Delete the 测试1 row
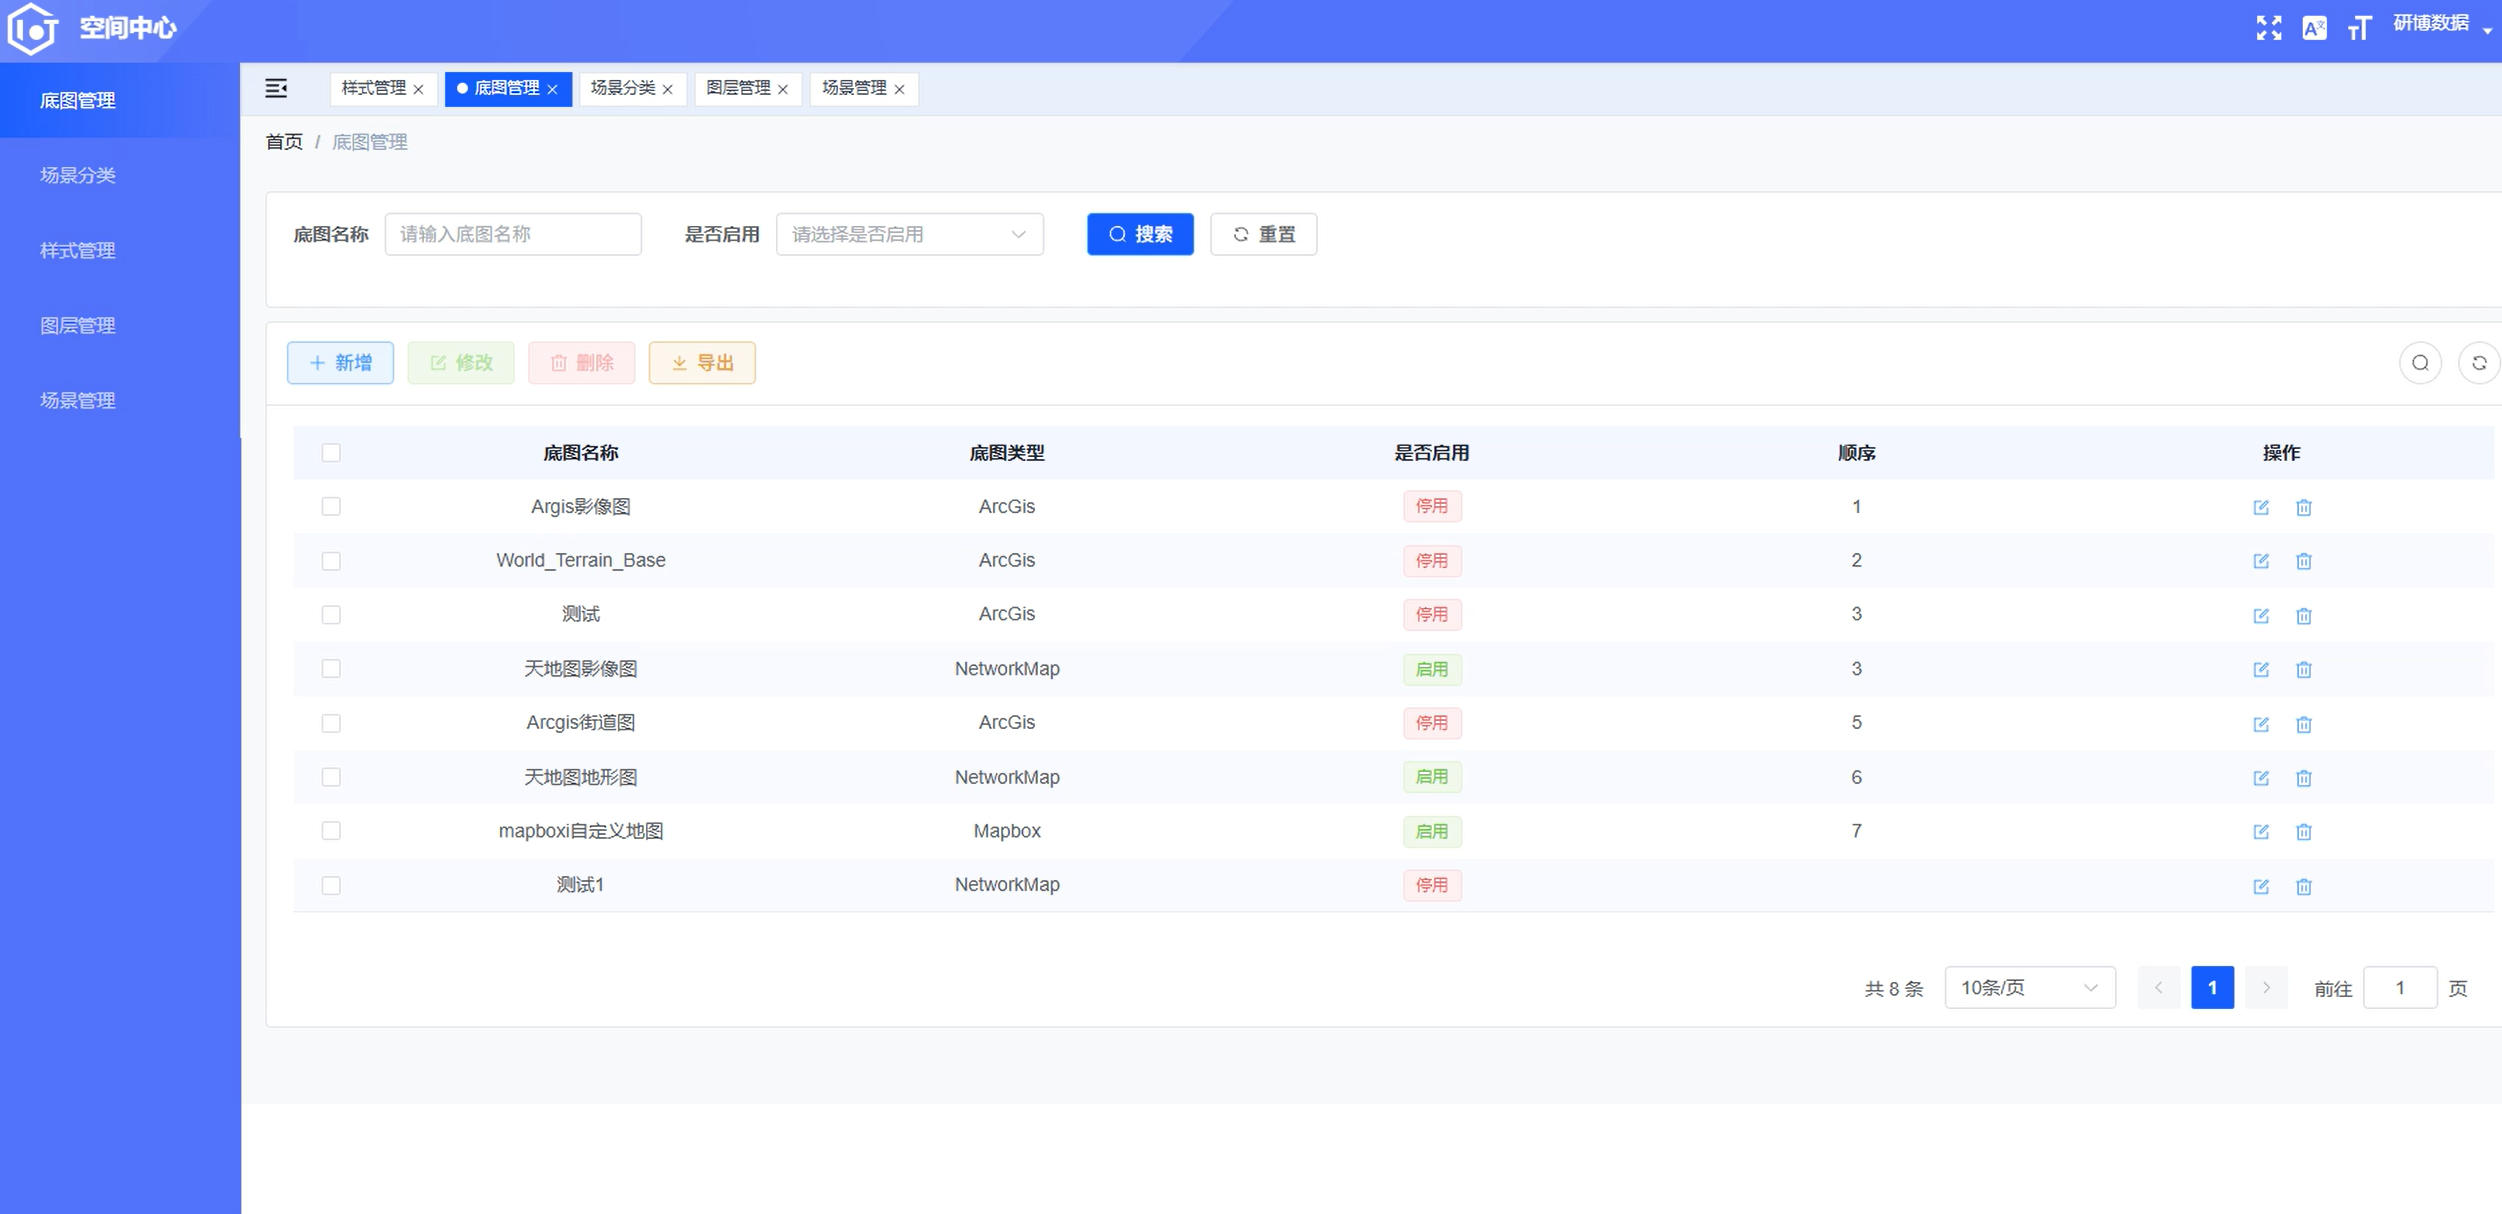 pos(2304,886)
